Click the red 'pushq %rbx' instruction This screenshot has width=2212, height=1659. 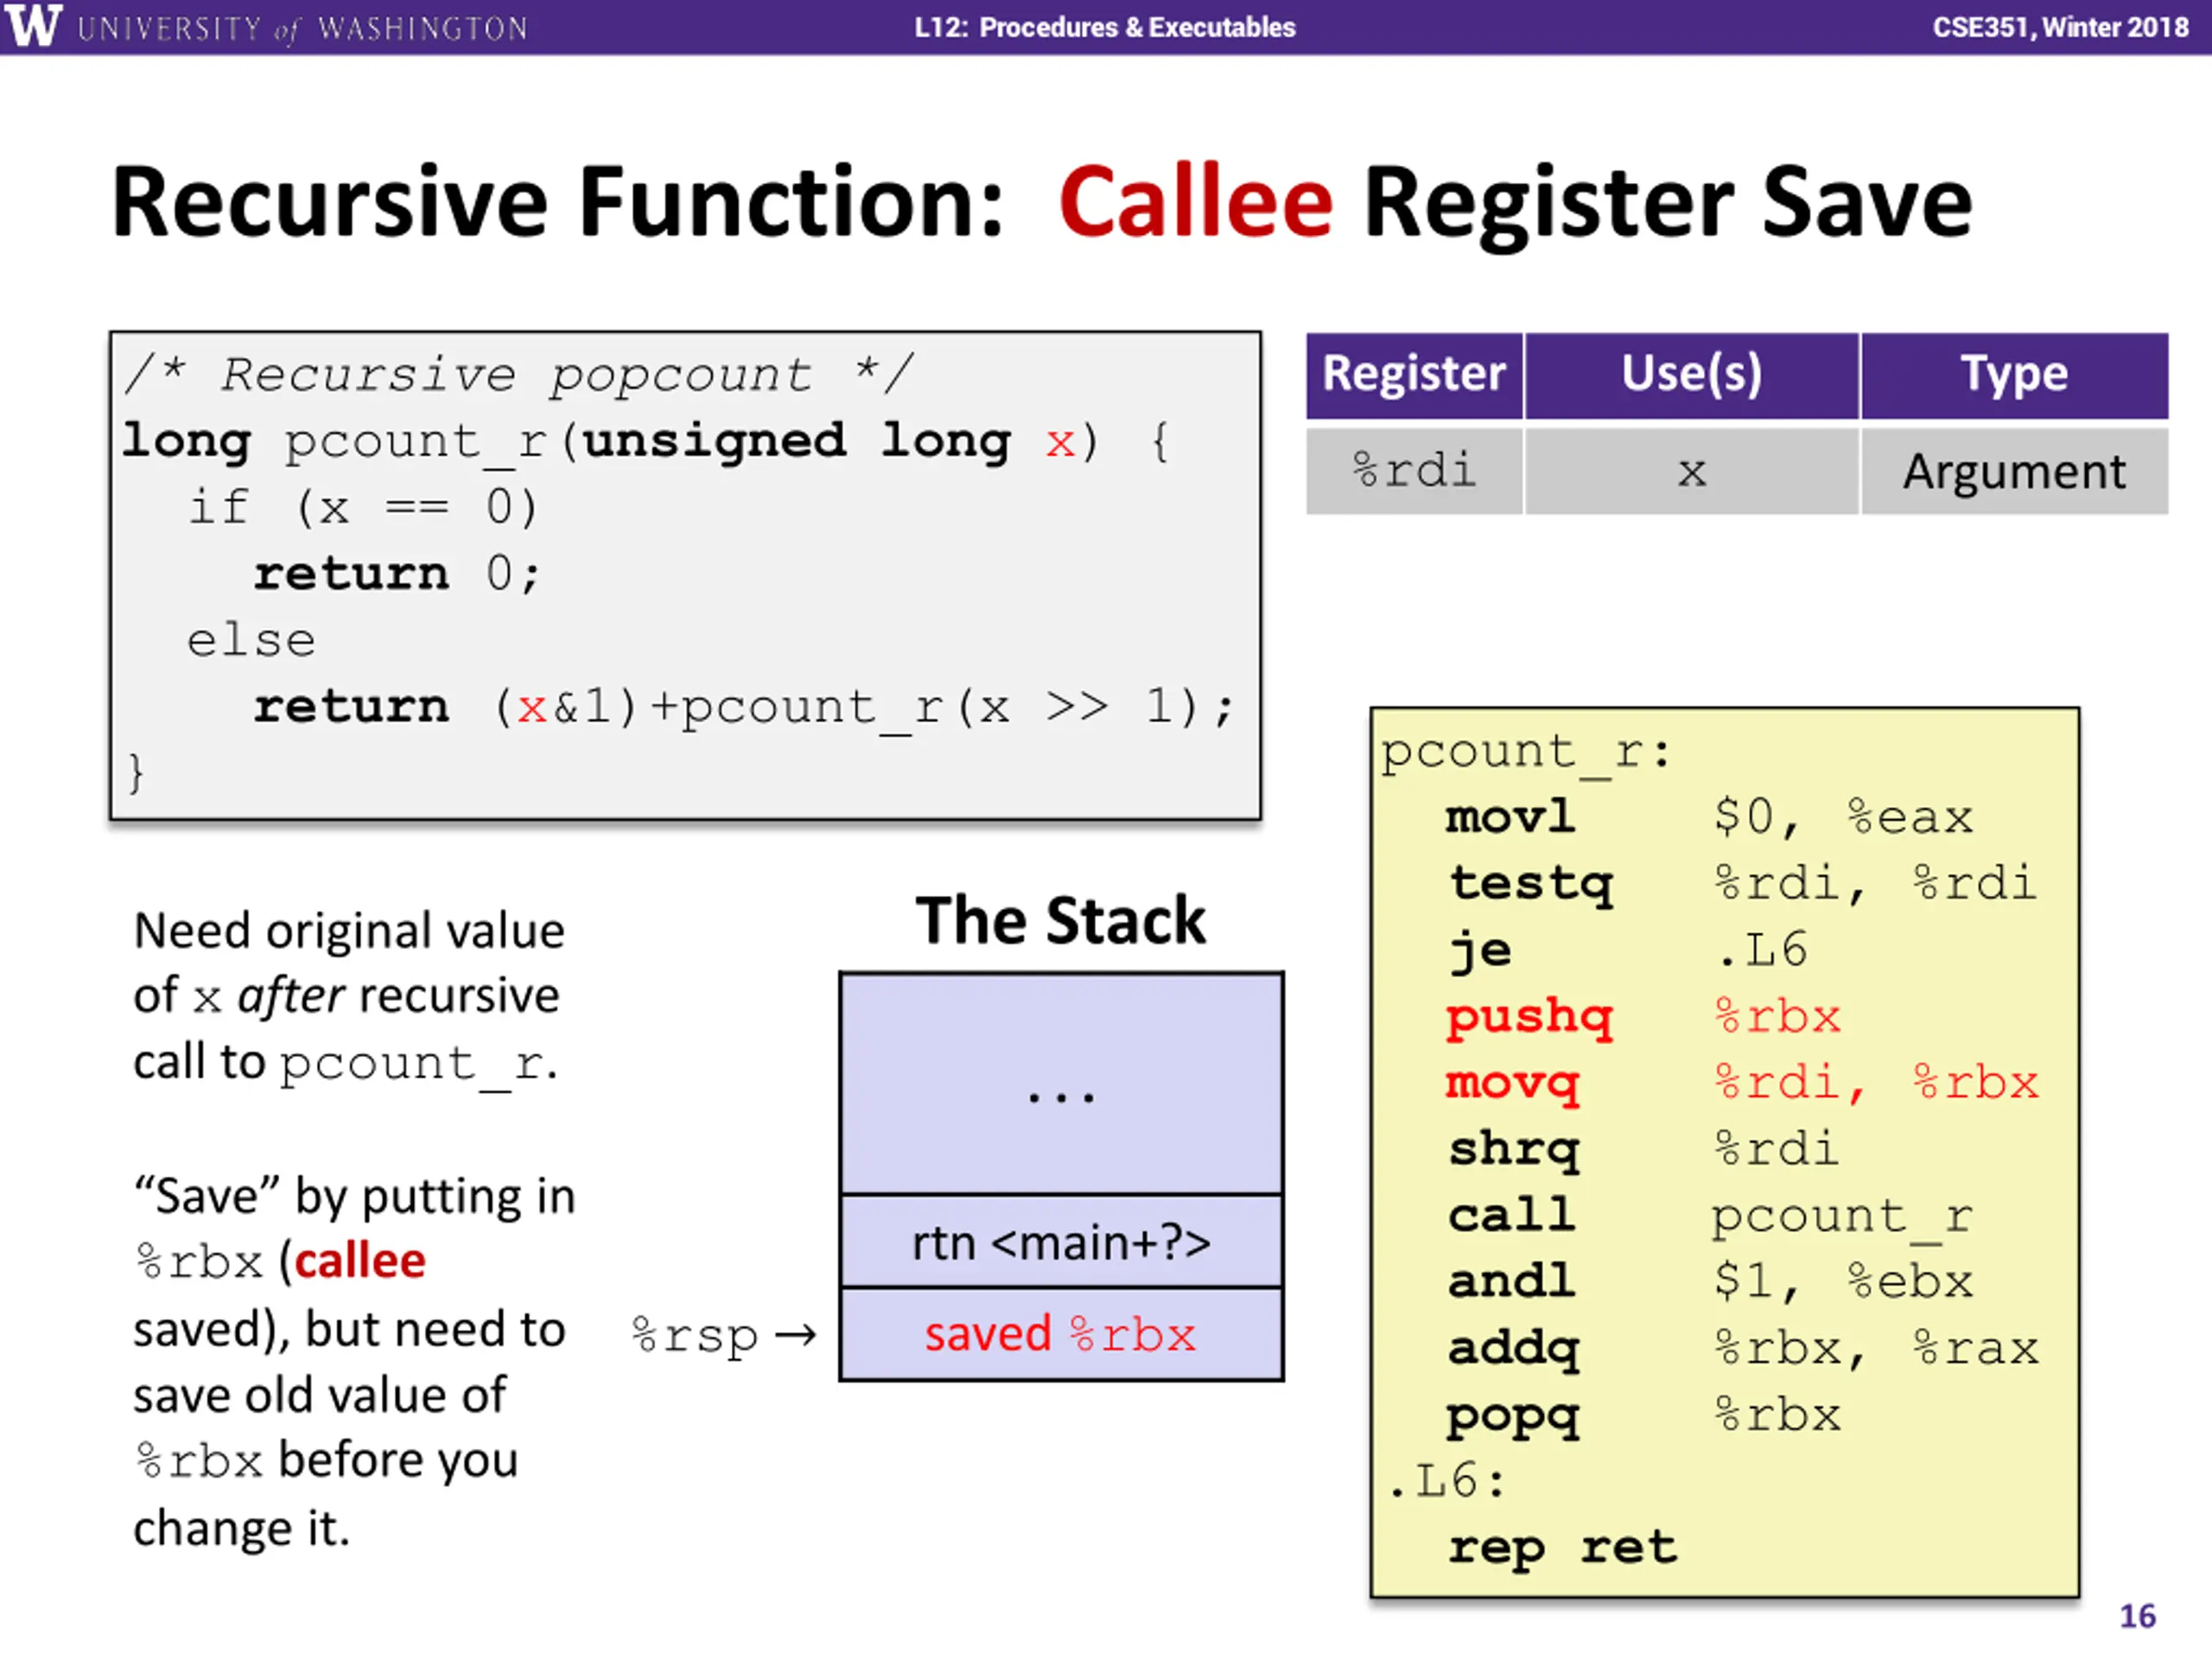(x=1643, y=1017)
